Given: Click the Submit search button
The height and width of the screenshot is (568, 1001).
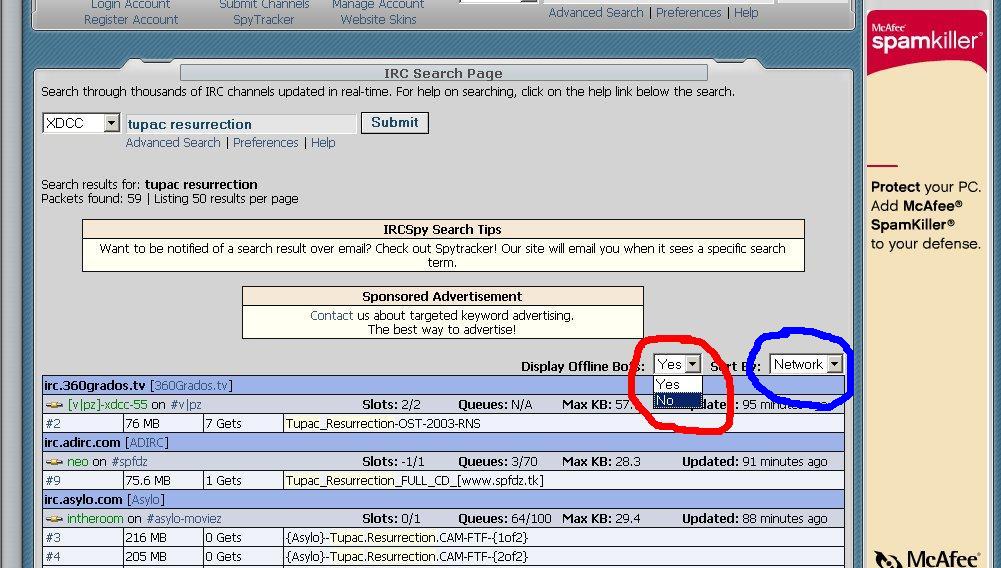Looking at the screenshot, I should tap(395, 123).
